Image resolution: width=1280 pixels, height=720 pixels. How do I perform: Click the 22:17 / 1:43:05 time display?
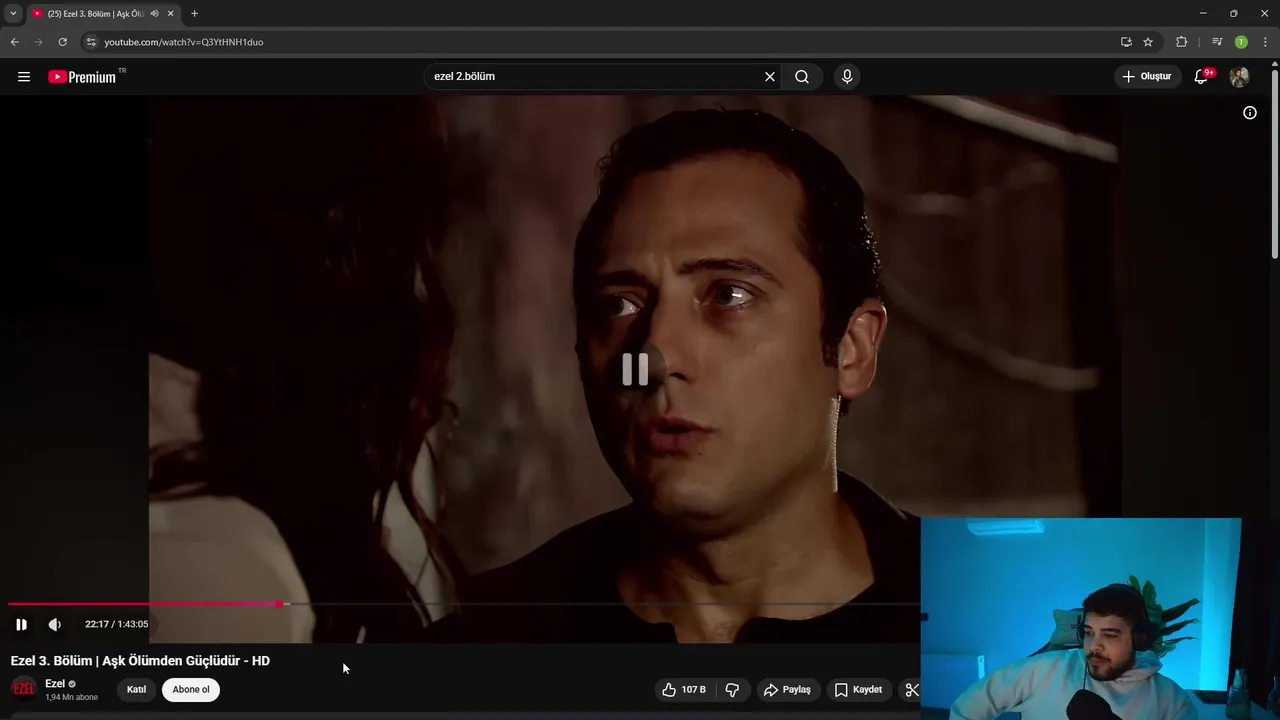[116, 624]
